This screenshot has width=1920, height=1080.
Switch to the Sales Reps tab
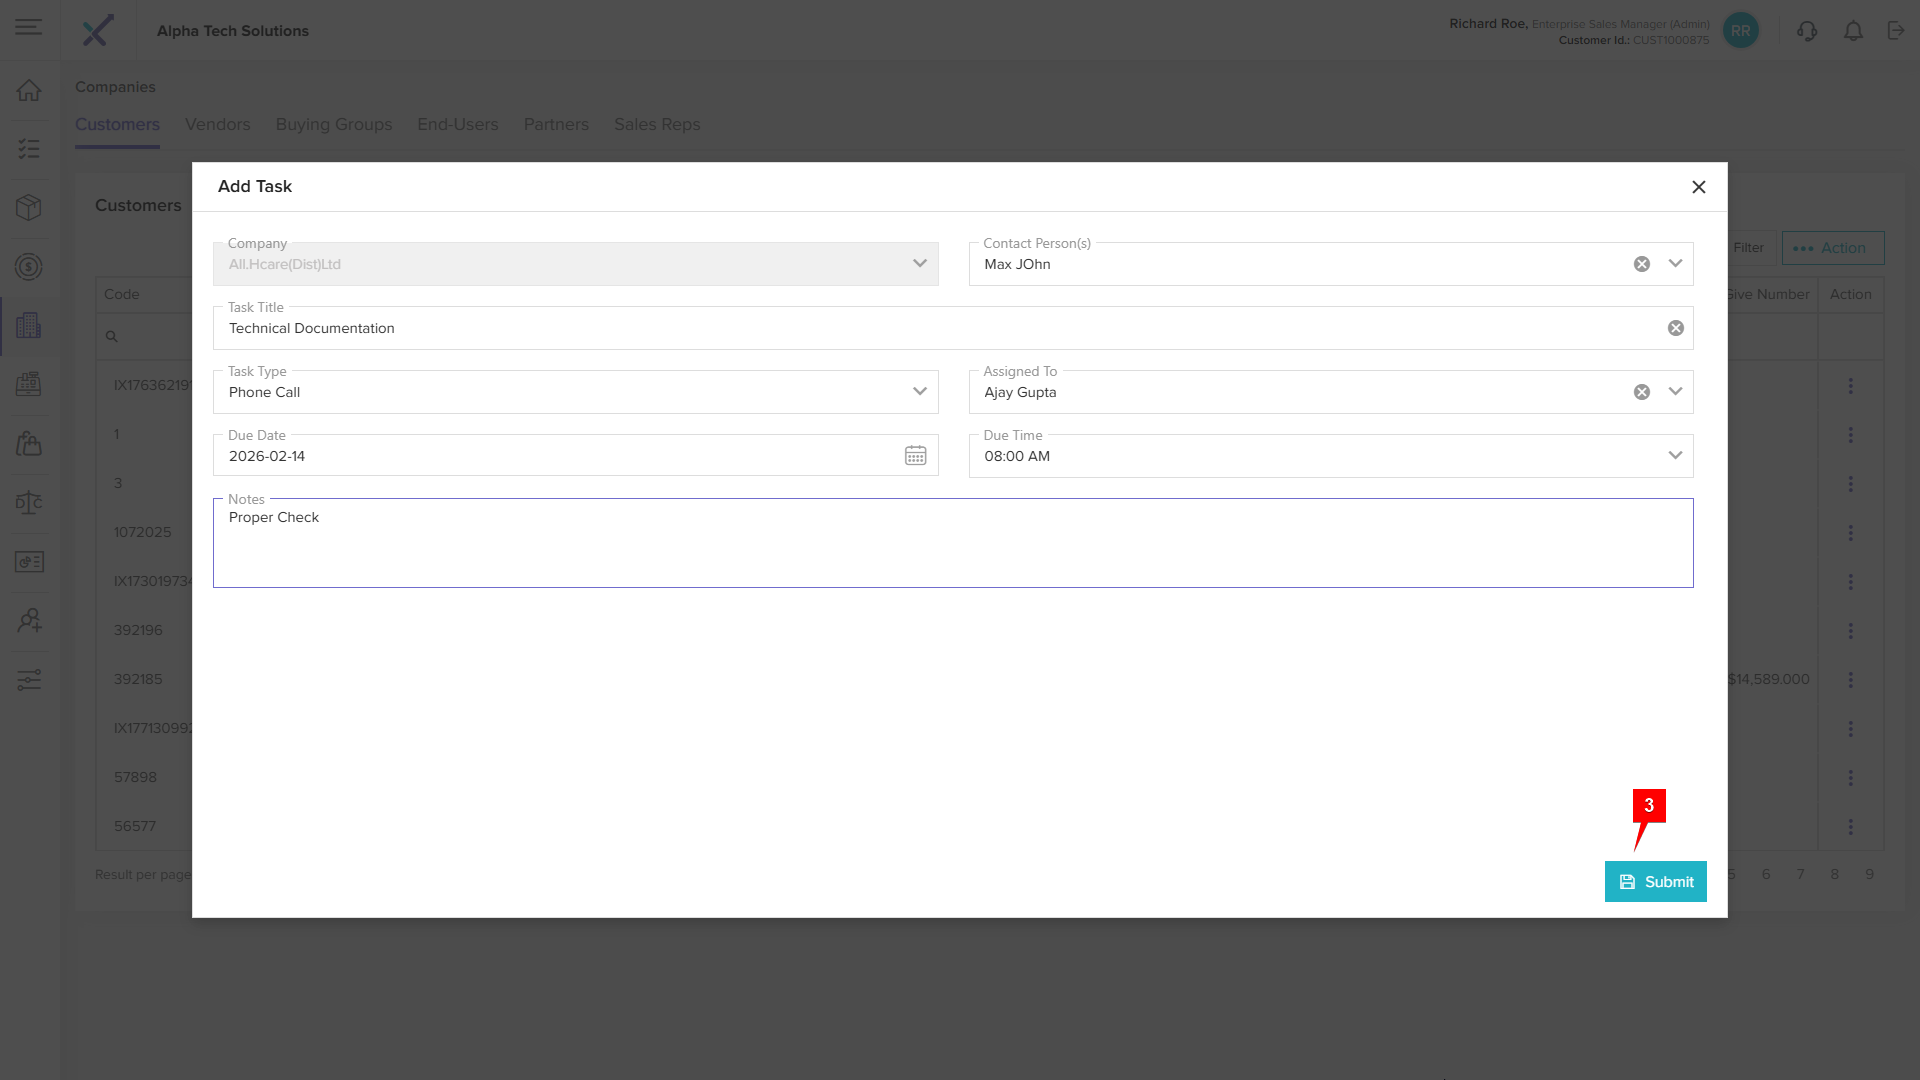(x=657, y=124)
